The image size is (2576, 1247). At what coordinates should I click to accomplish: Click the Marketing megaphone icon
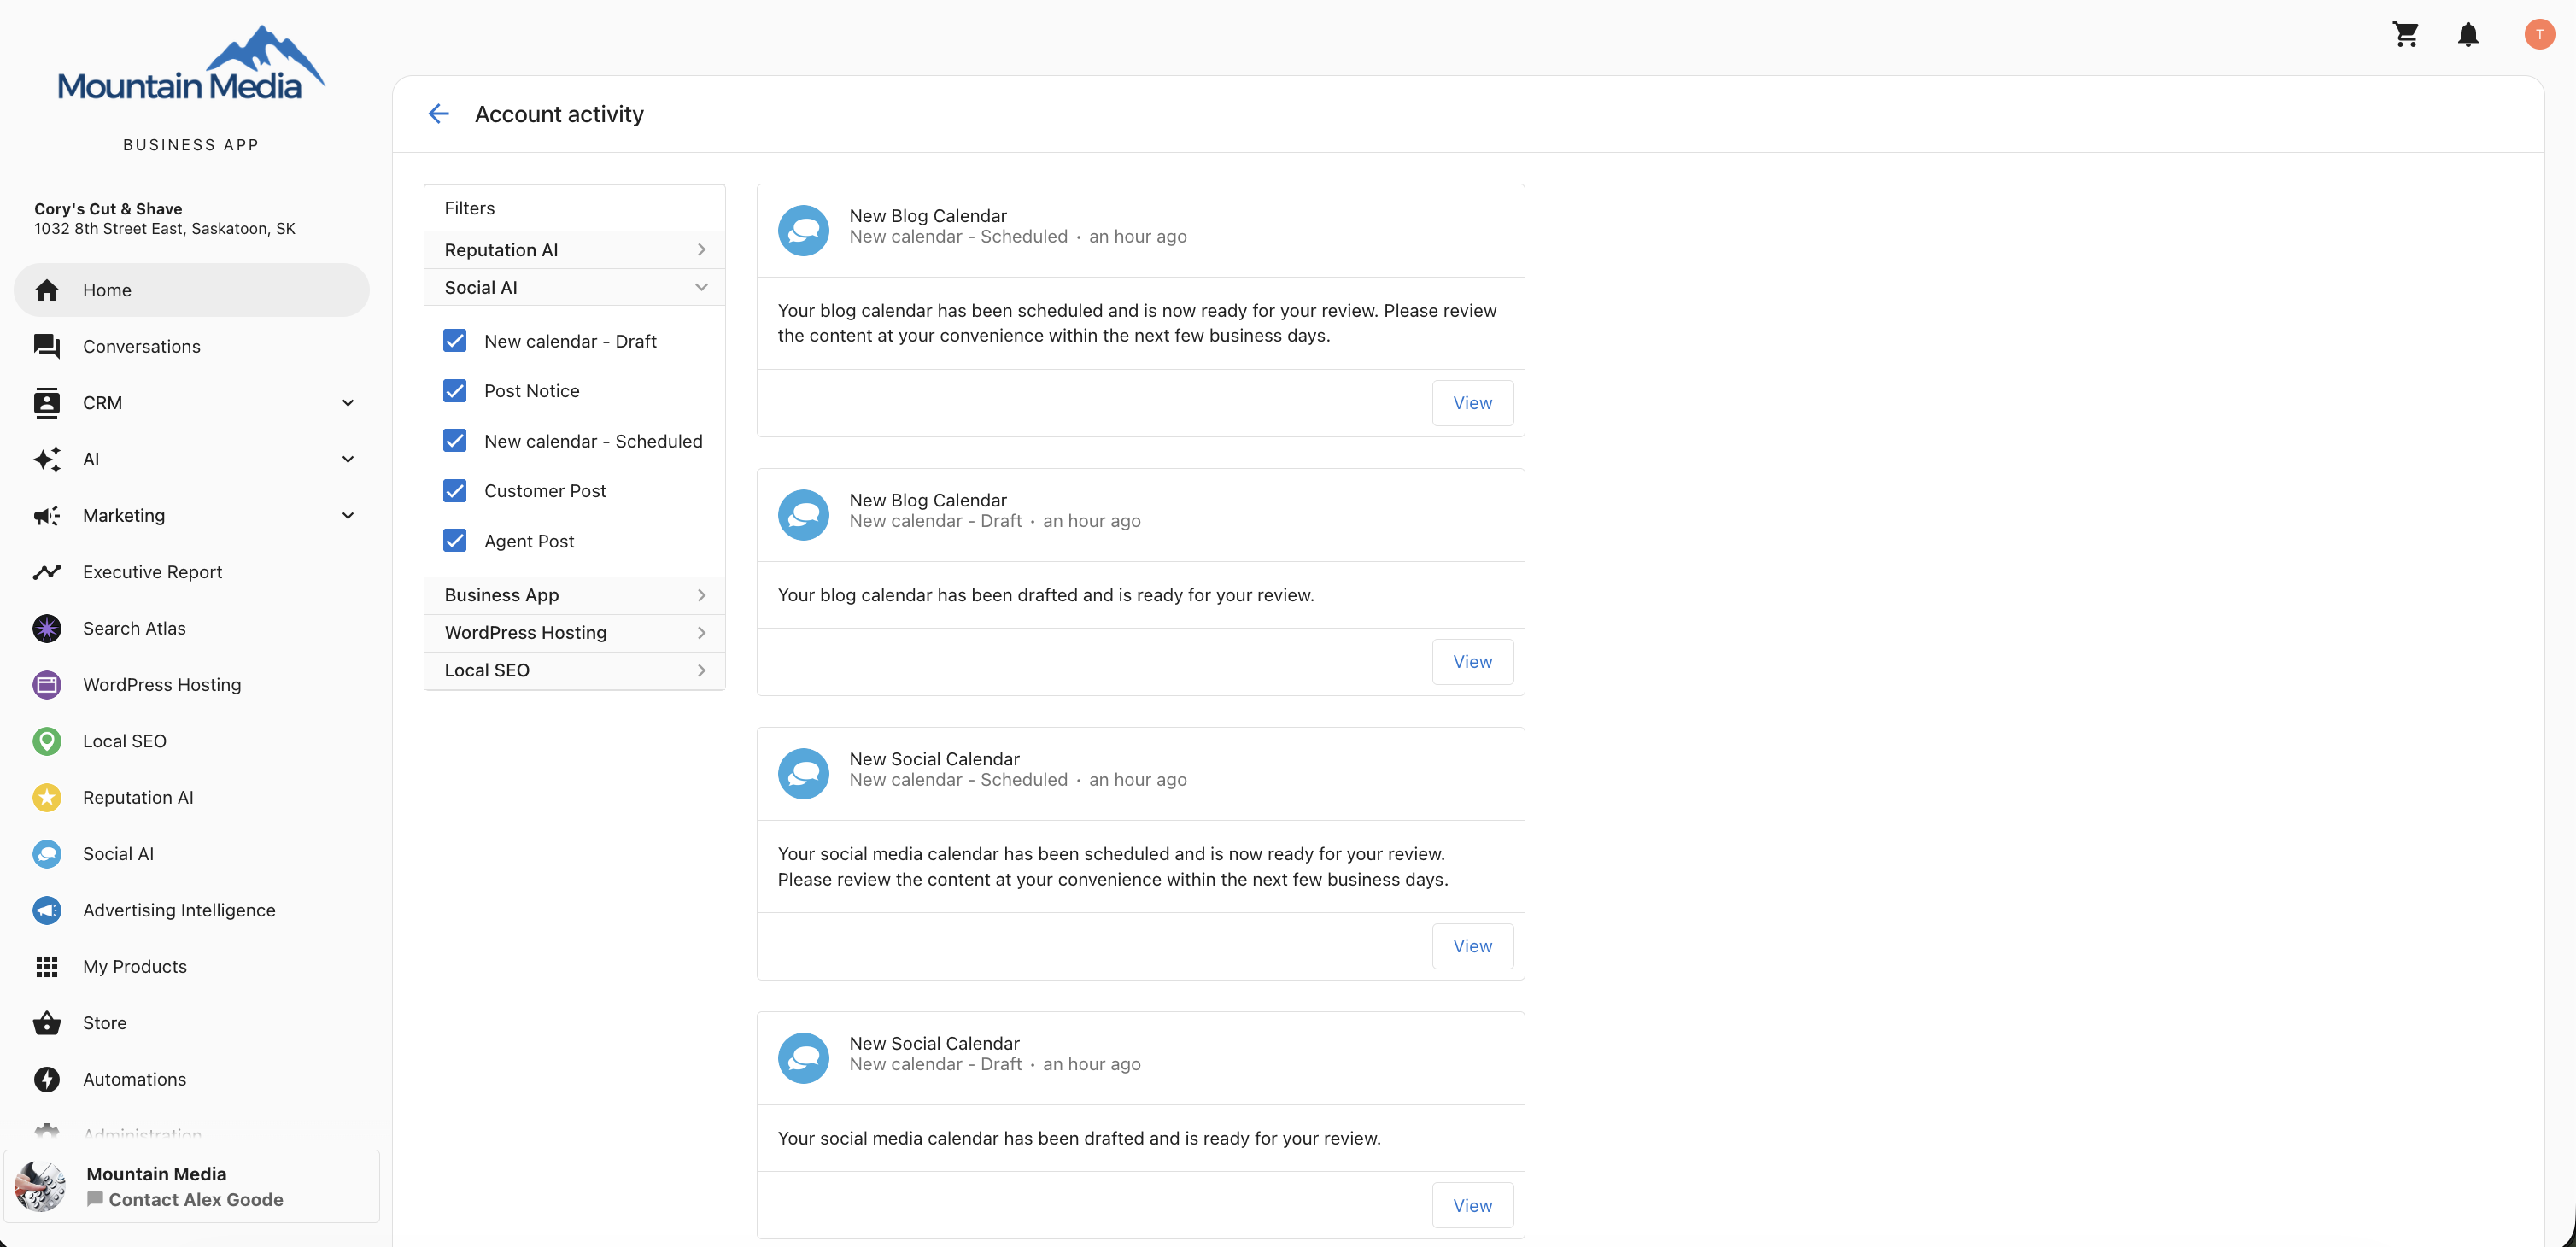(x=47, y=515)
